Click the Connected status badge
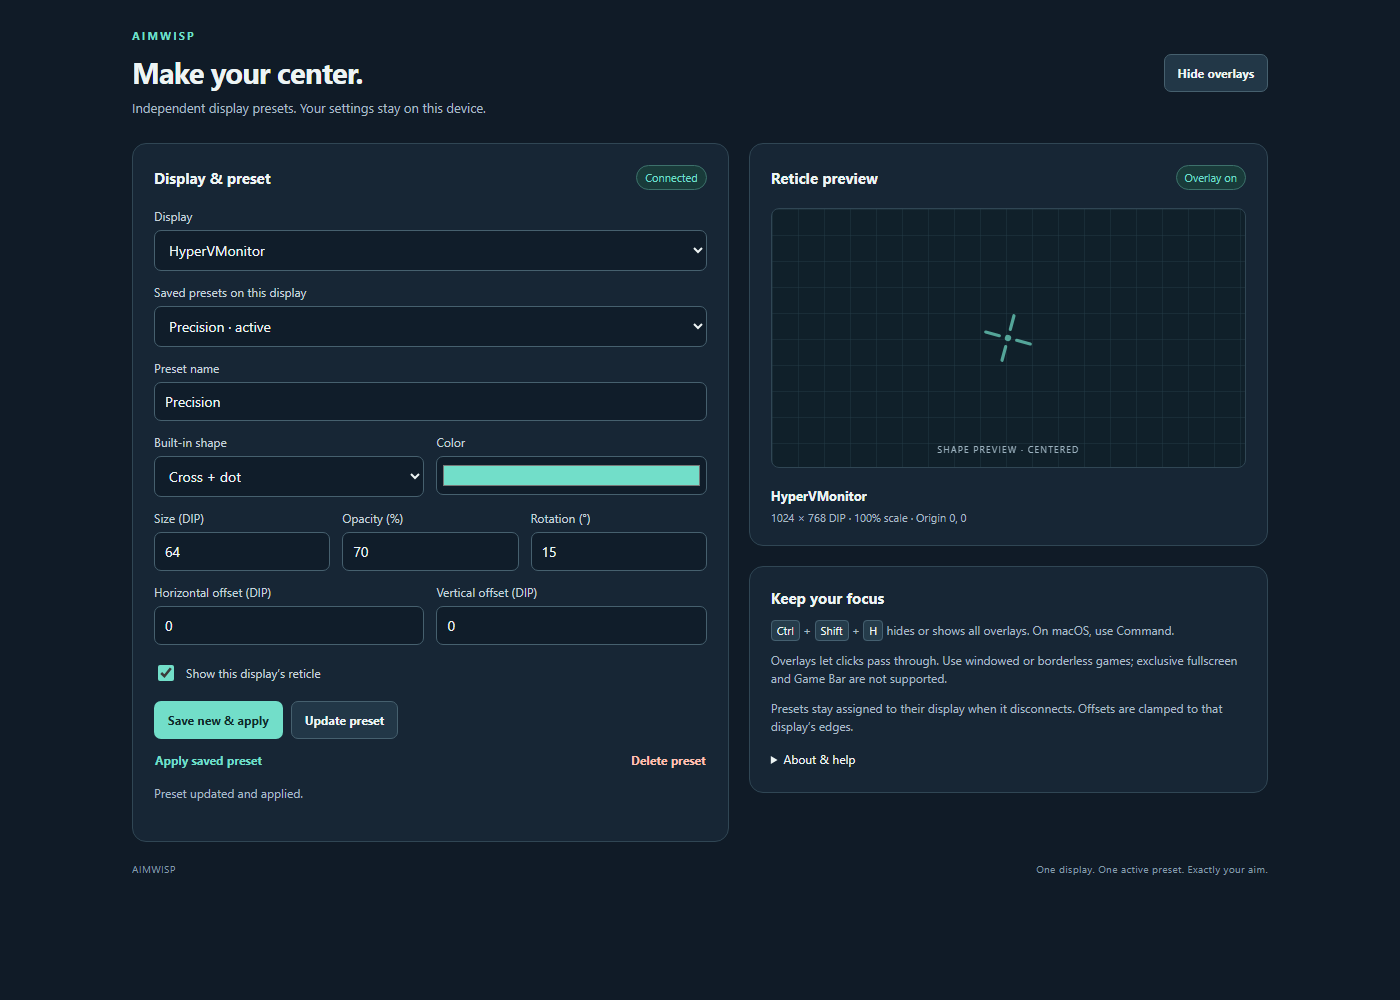Screen dimensions: 1400x1000 [671, 178]
